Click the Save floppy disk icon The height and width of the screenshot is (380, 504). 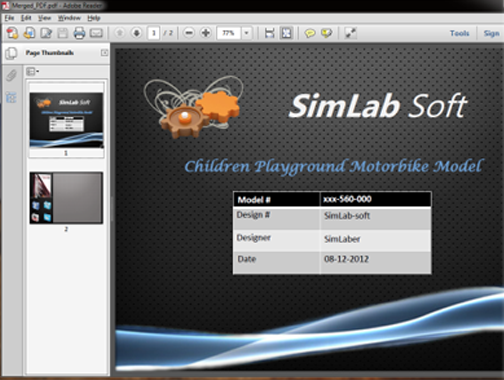(x=63, y=33)
